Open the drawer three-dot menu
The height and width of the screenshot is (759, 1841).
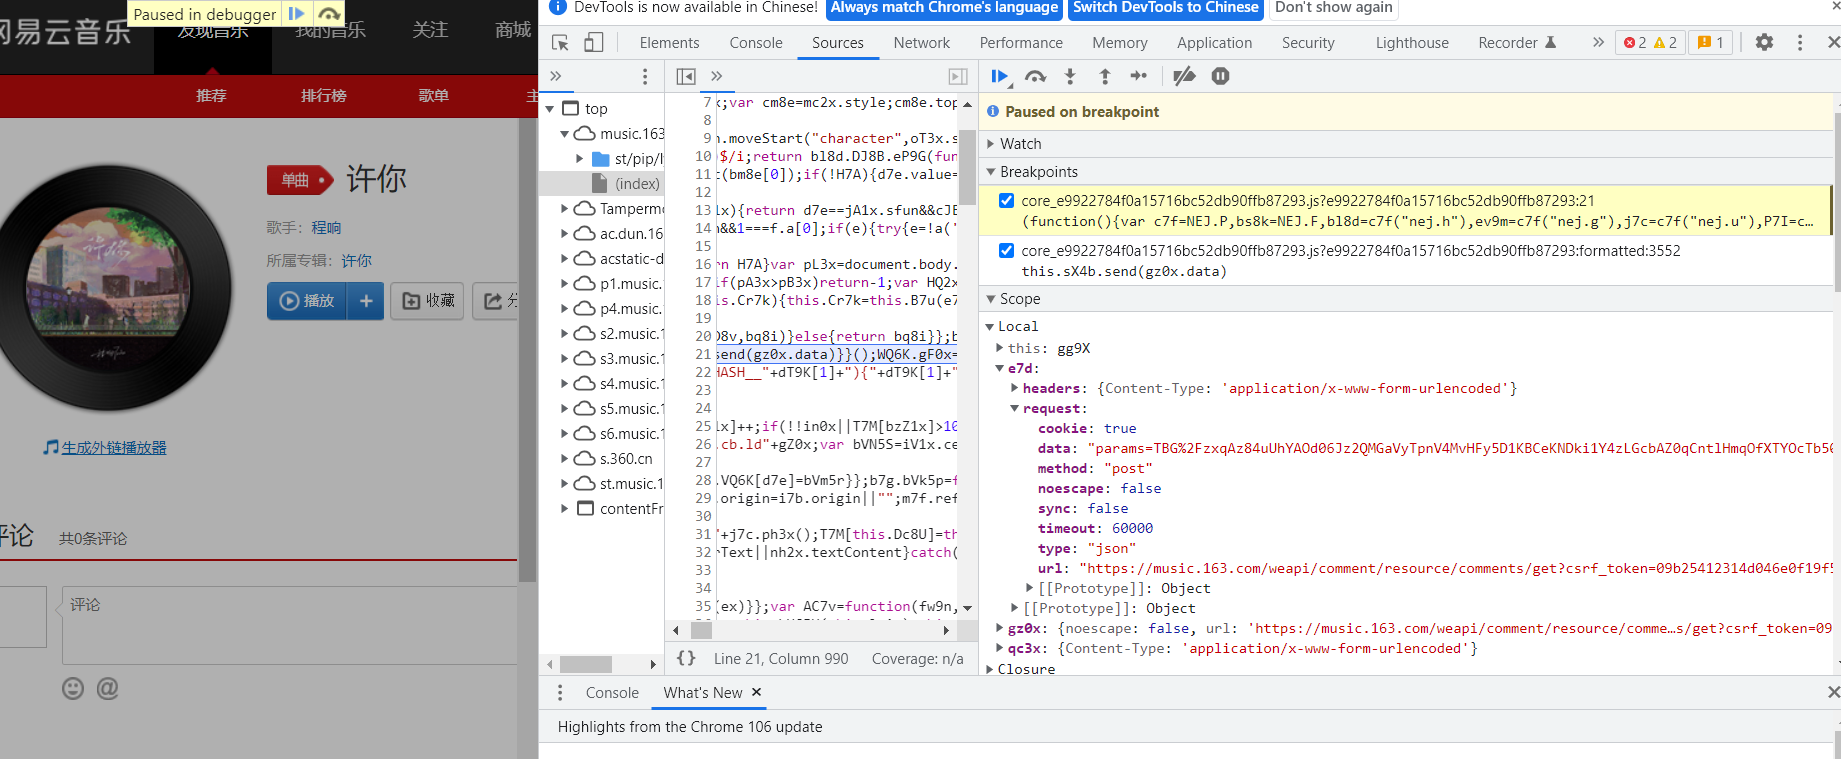560,692
